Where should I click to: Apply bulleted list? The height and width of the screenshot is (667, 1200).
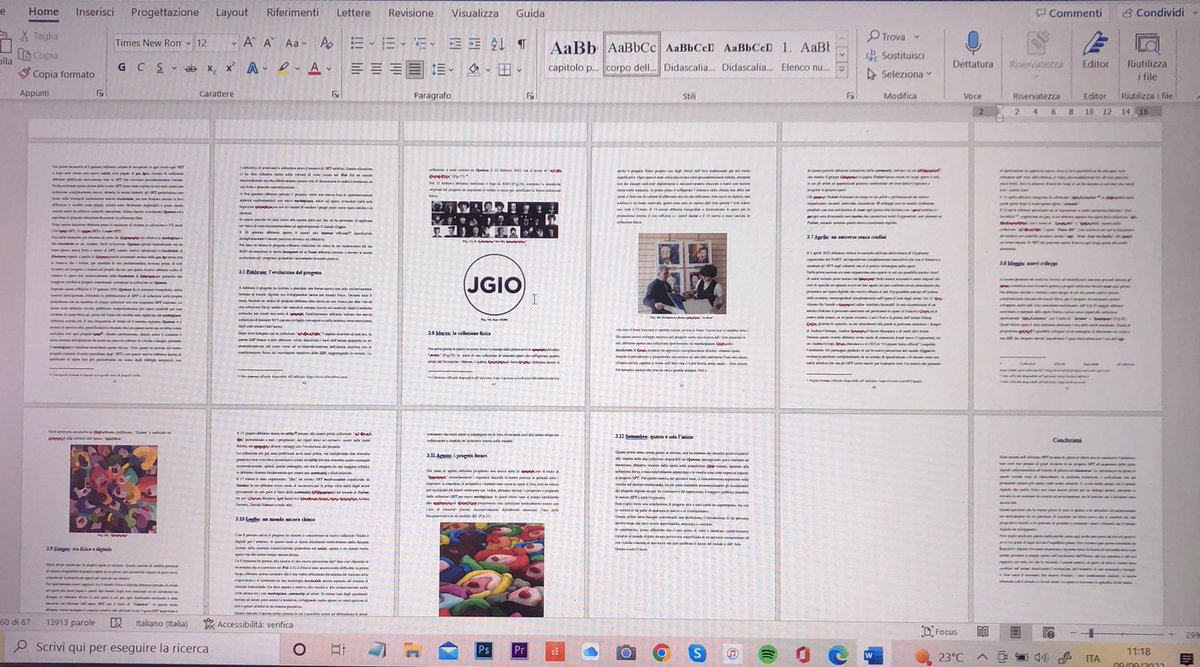[357, 44]
